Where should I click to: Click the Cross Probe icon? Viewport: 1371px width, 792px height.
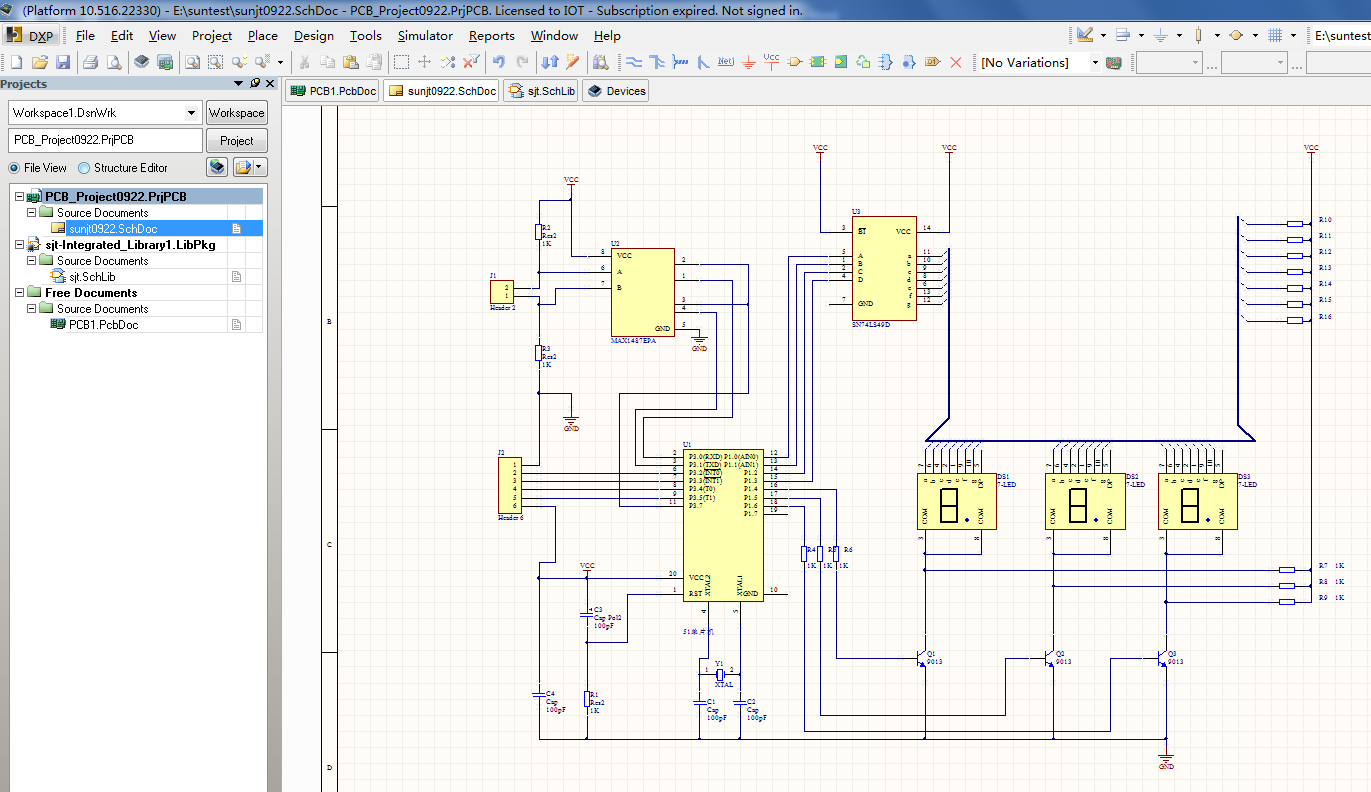pos(572,62)
